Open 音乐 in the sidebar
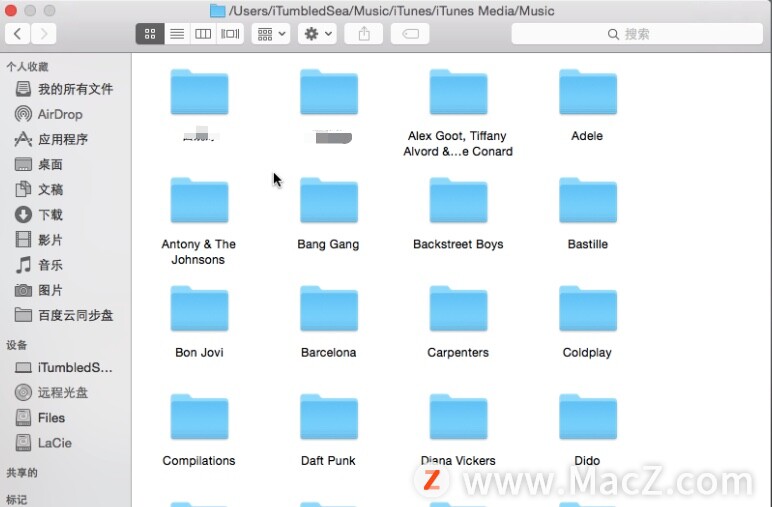This screenshot has width=772, height=507. pyautogui.click(x=38, y=265)
